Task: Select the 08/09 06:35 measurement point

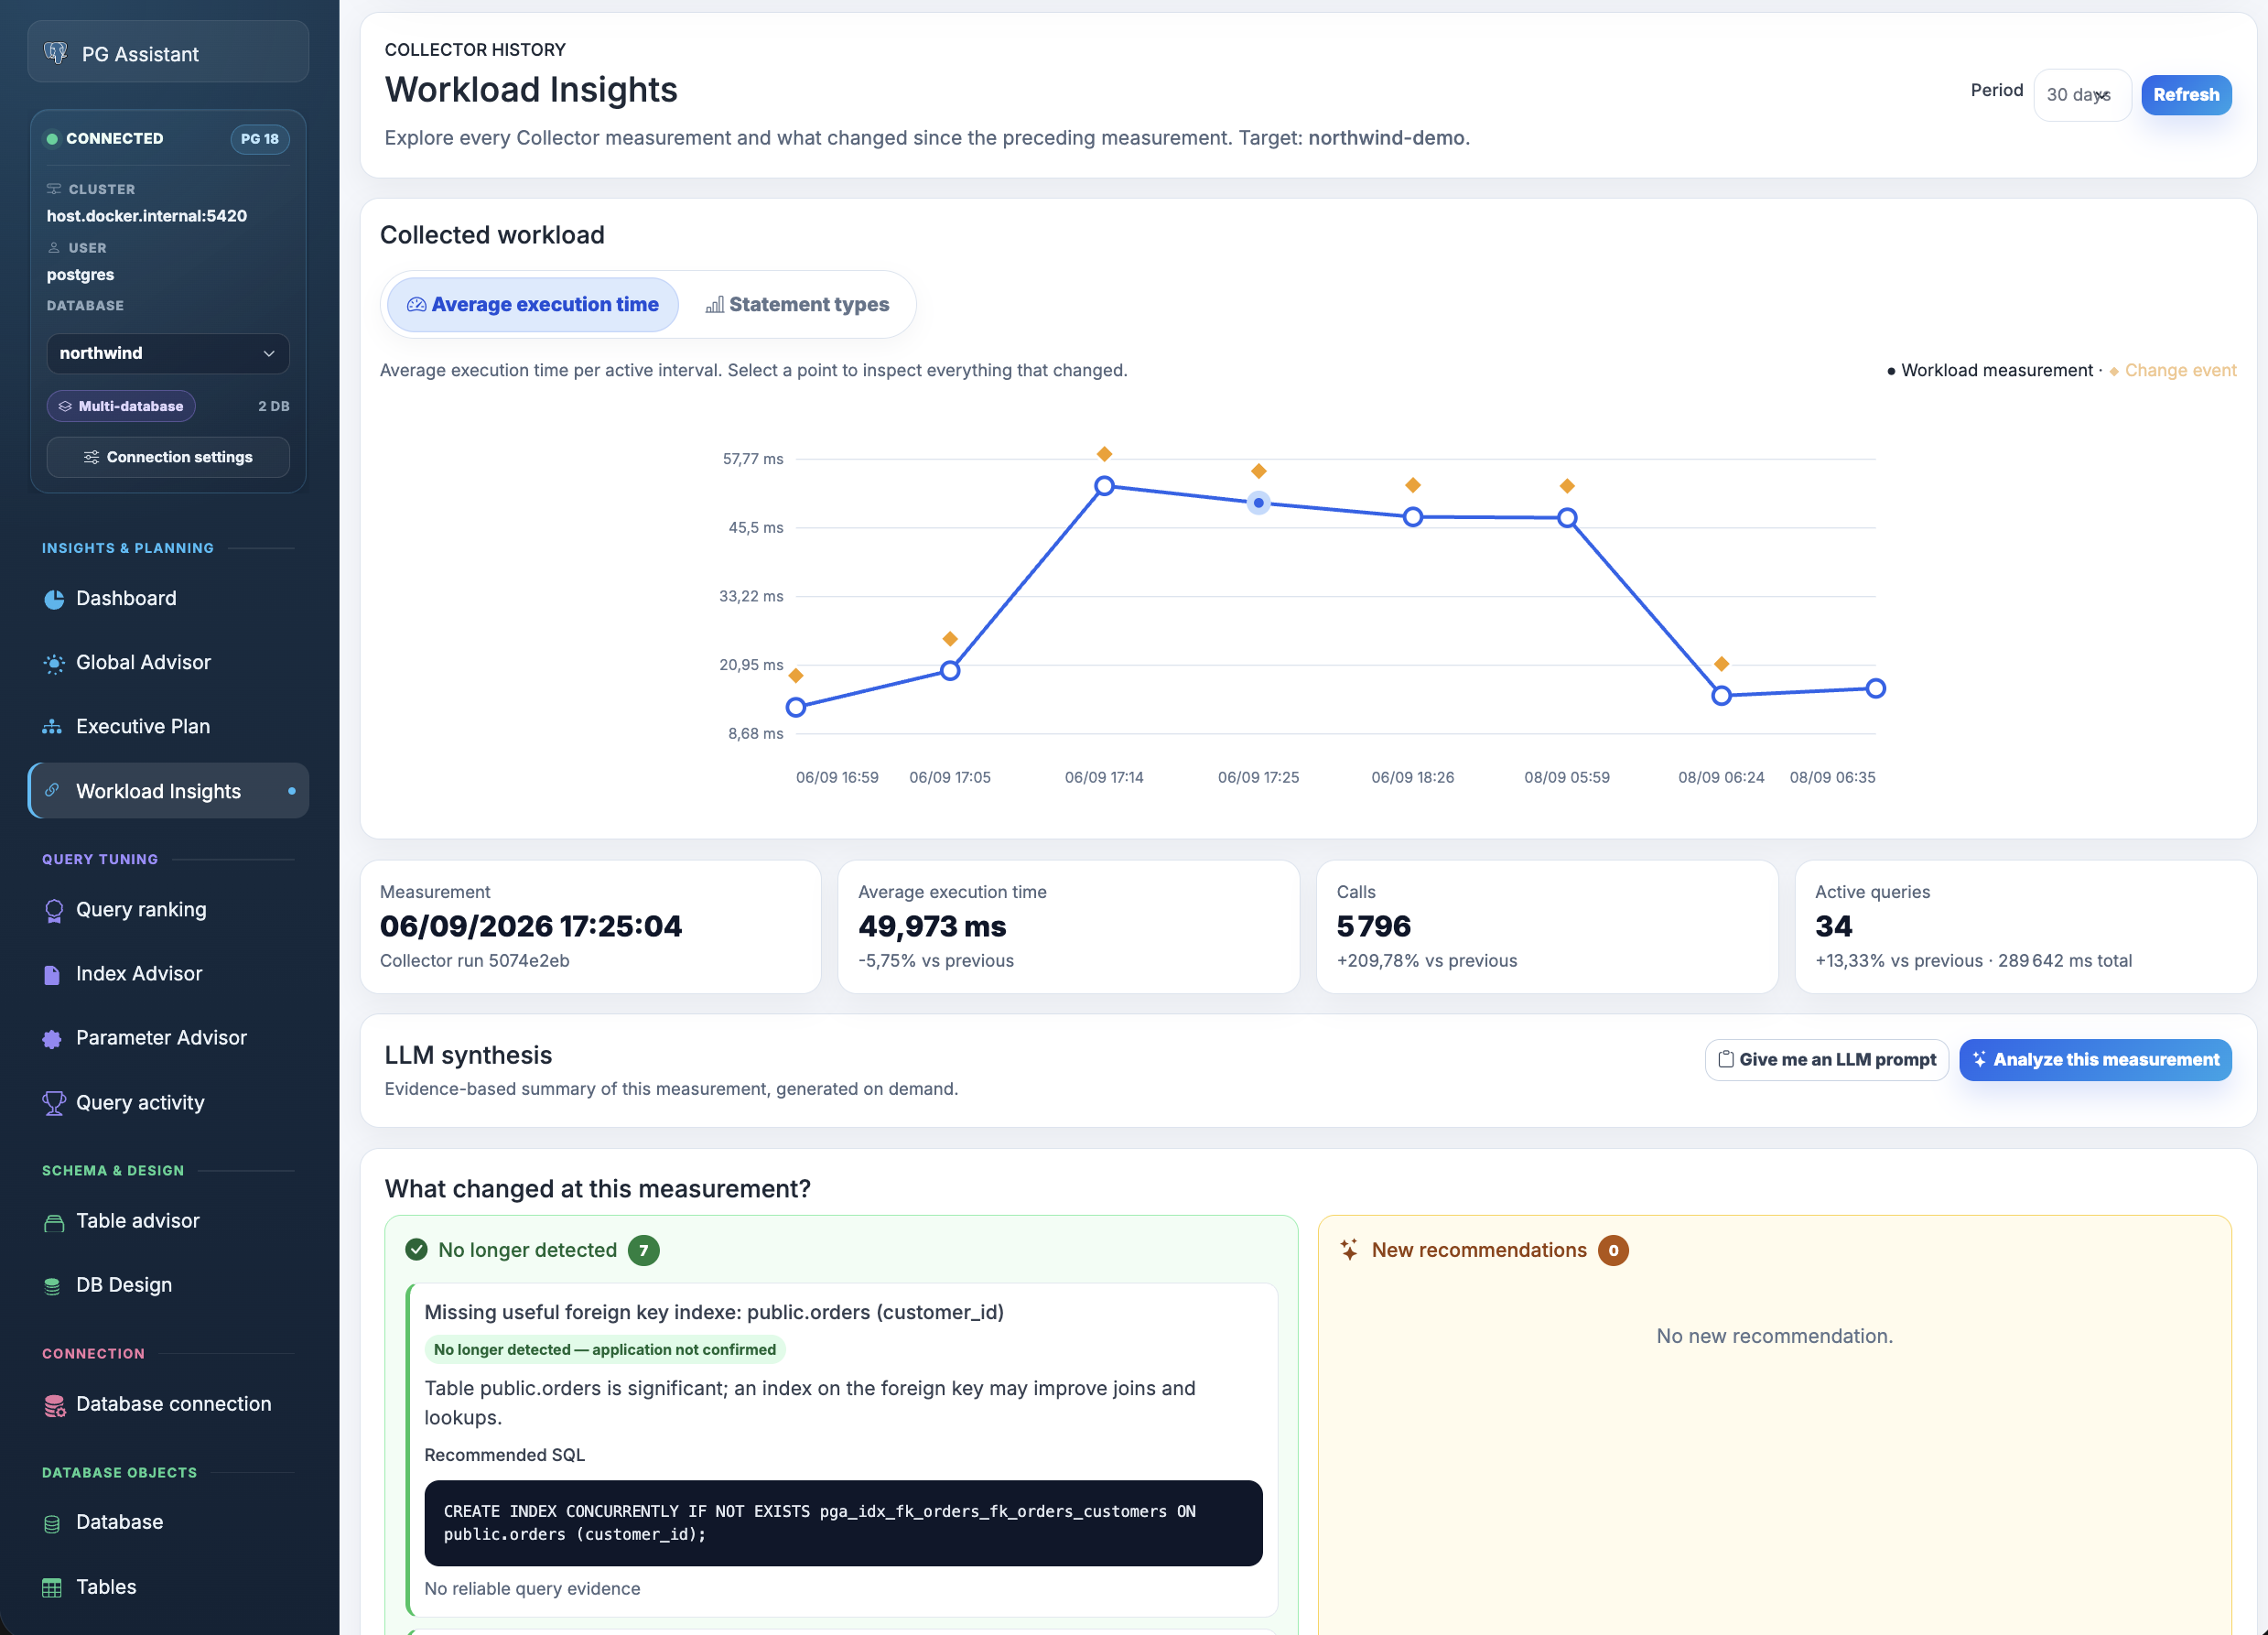Action: pos(1876,688)
